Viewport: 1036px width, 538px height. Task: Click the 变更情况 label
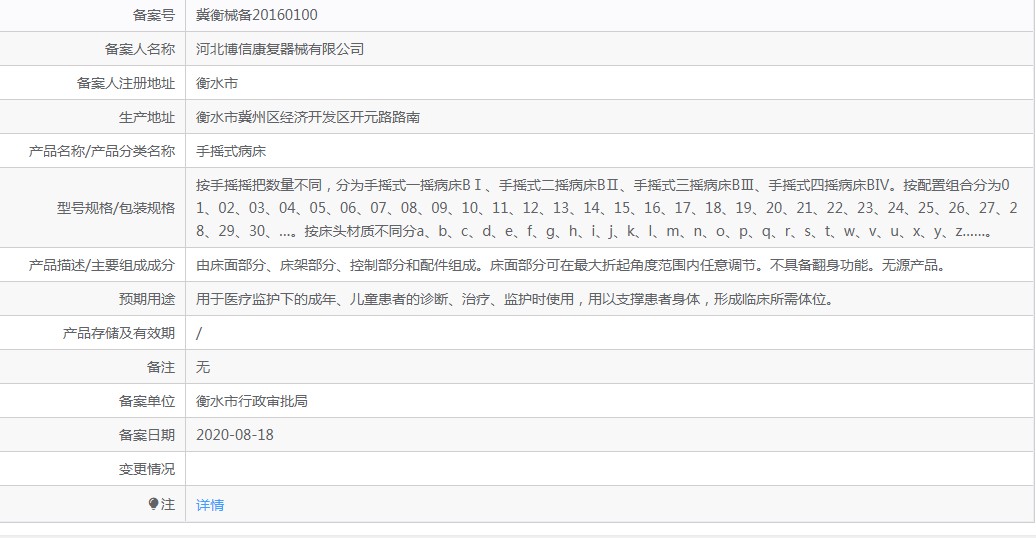(x=147, y=469)
